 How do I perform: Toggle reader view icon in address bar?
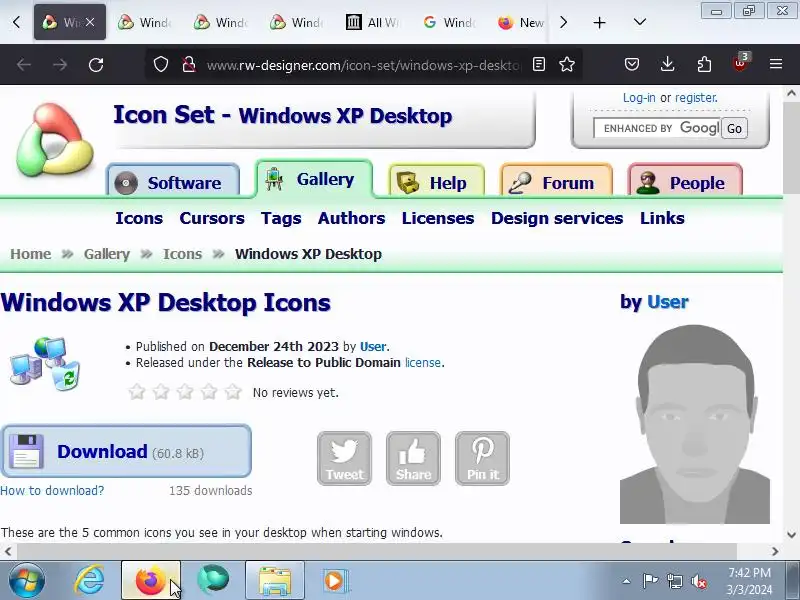click(539, 64)
